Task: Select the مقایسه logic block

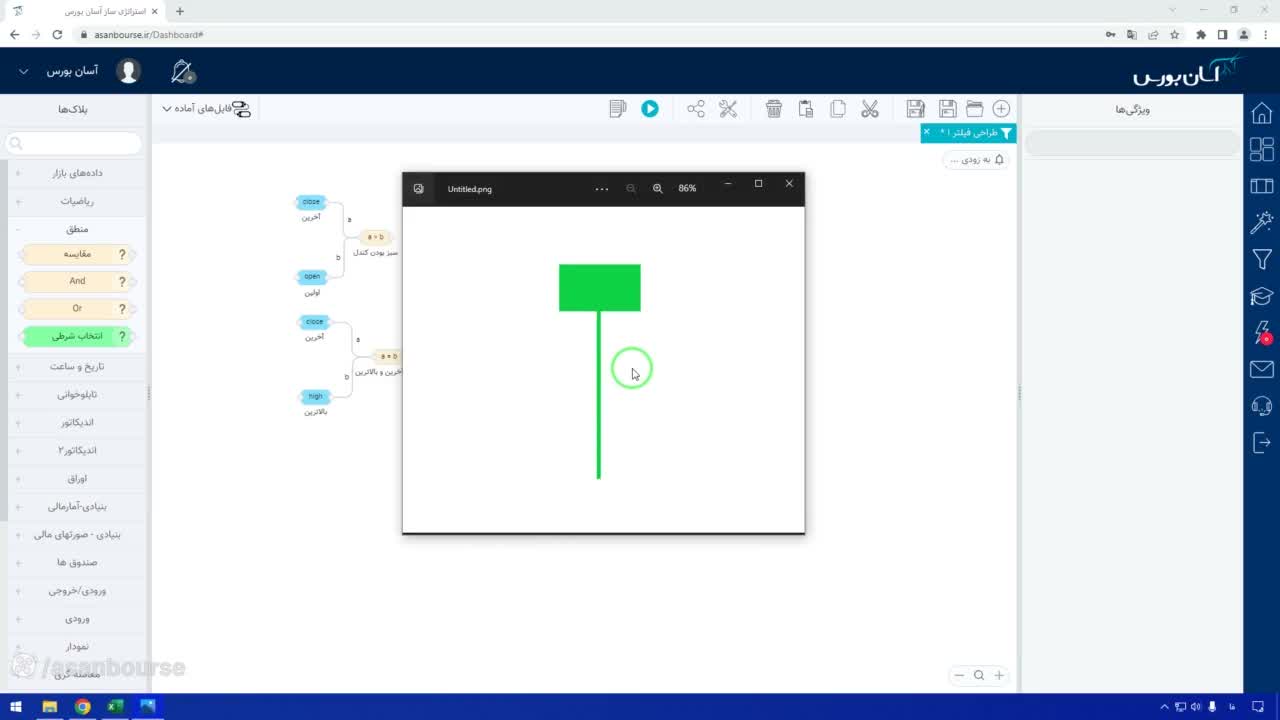Action: [x=78, y=254]
